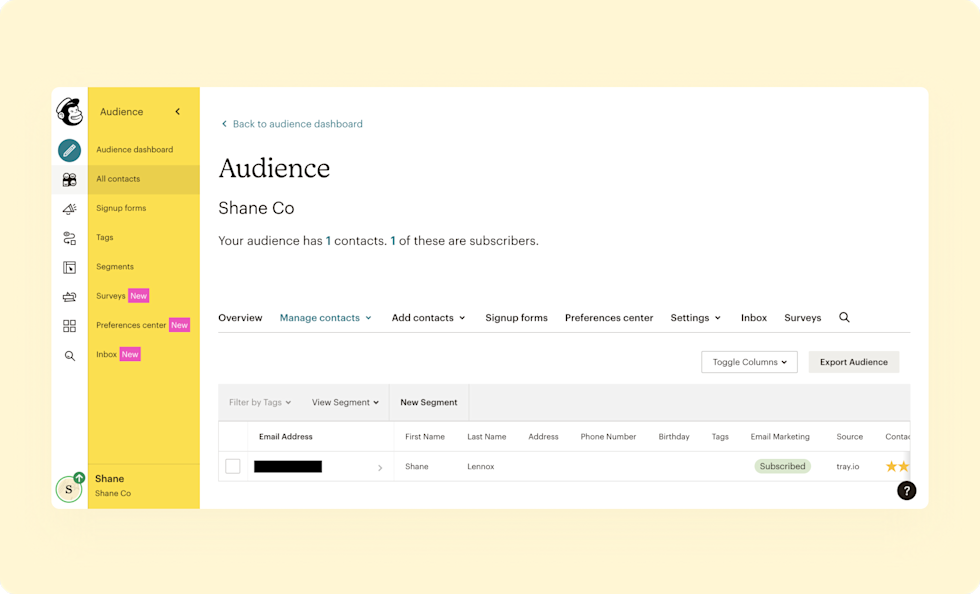
Task: Select Signup forms in sidebar menu
Action: tap(121, 208)
